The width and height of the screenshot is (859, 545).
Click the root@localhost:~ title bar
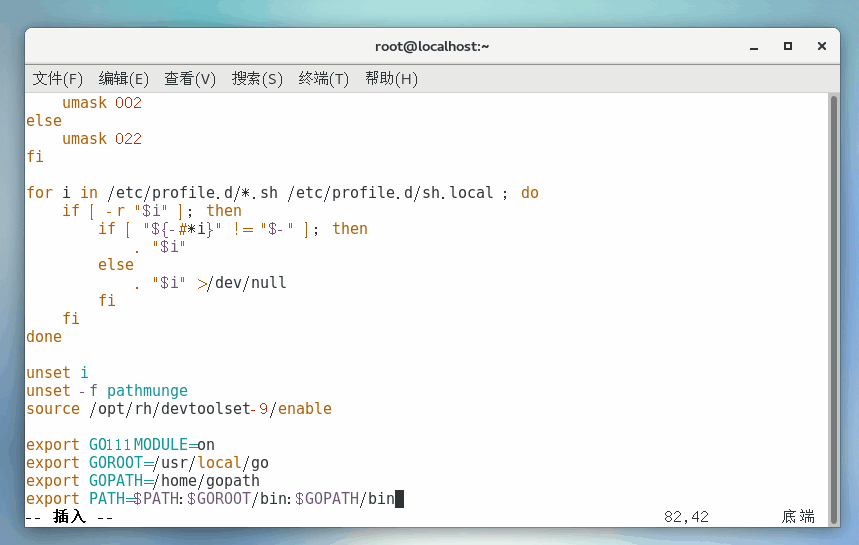click(430, 46)
